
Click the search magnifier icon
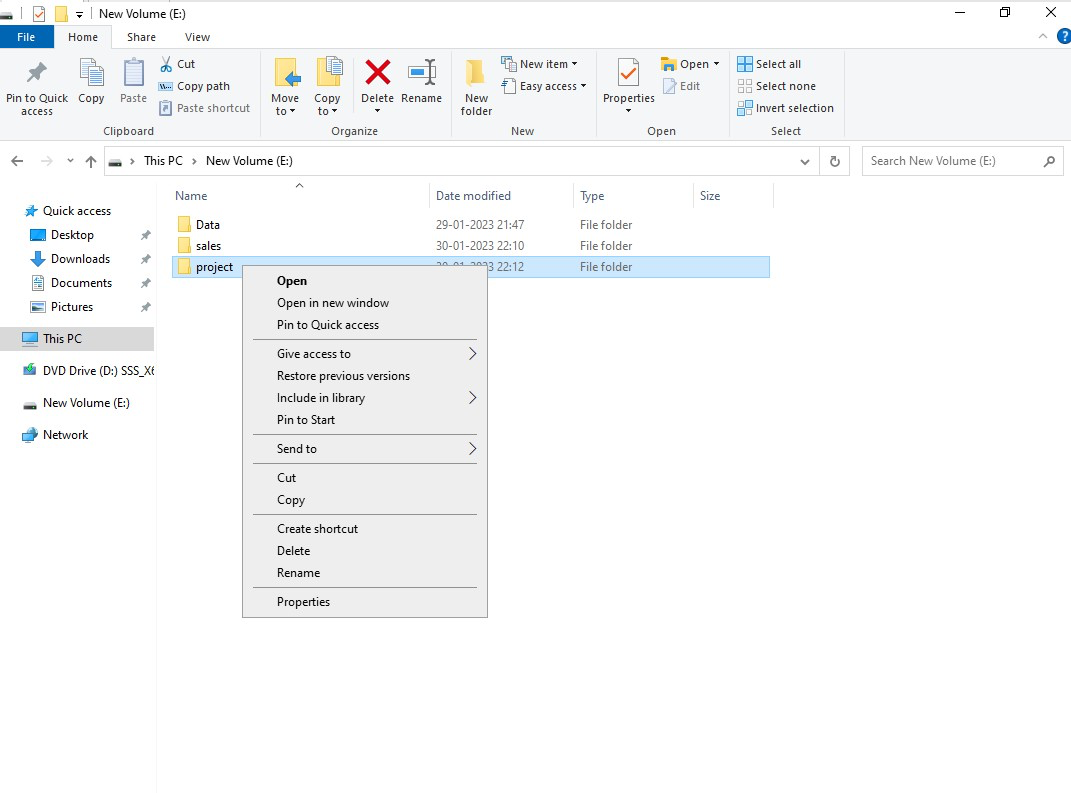[x=1049, y=161]
